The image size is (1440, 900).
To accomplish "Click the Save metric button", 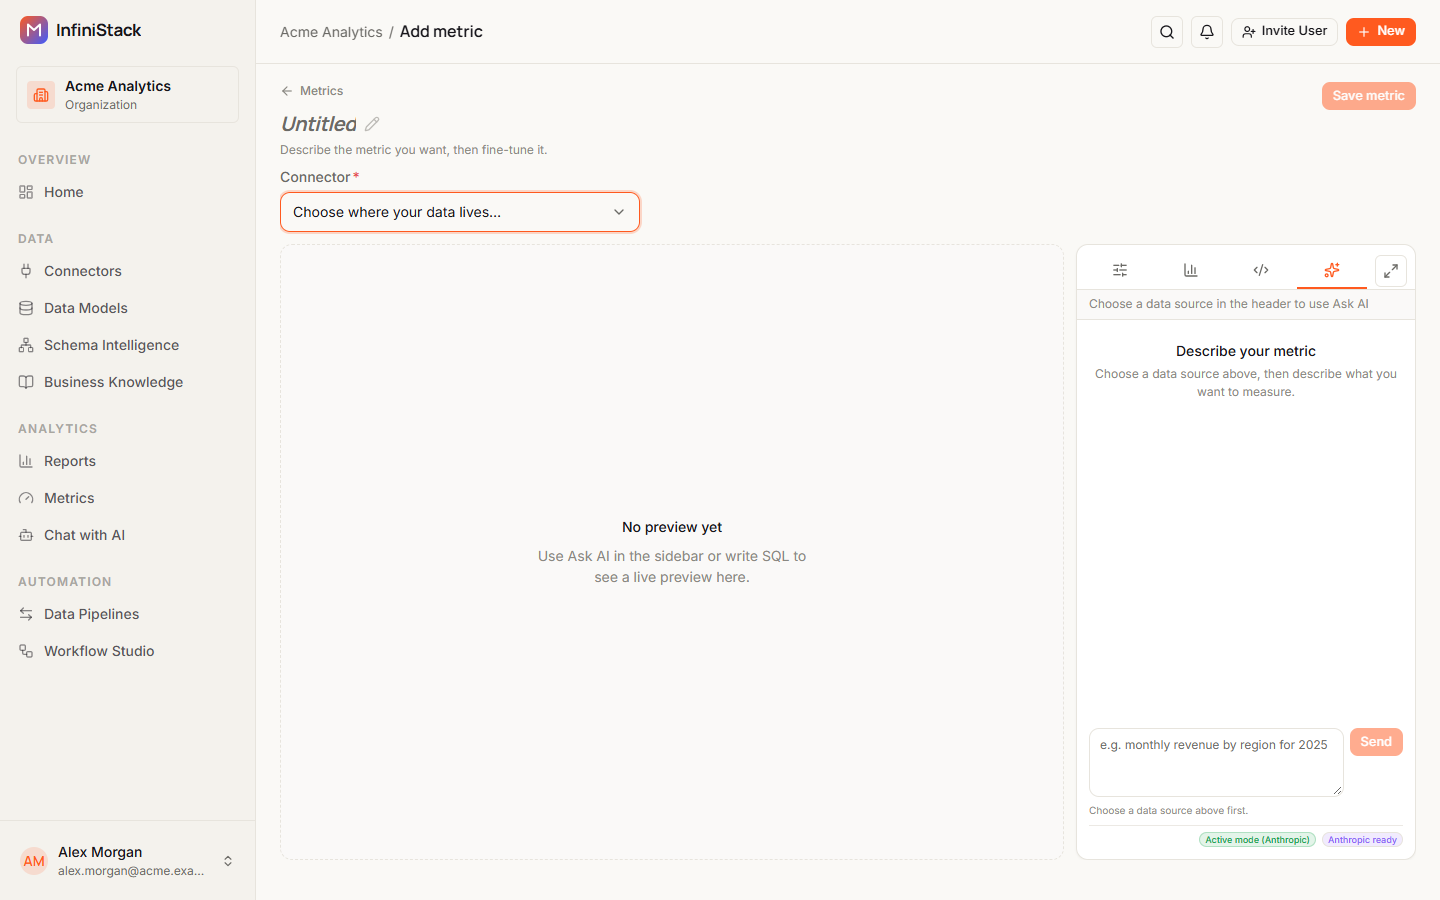I will click(x=1368, y=96).
